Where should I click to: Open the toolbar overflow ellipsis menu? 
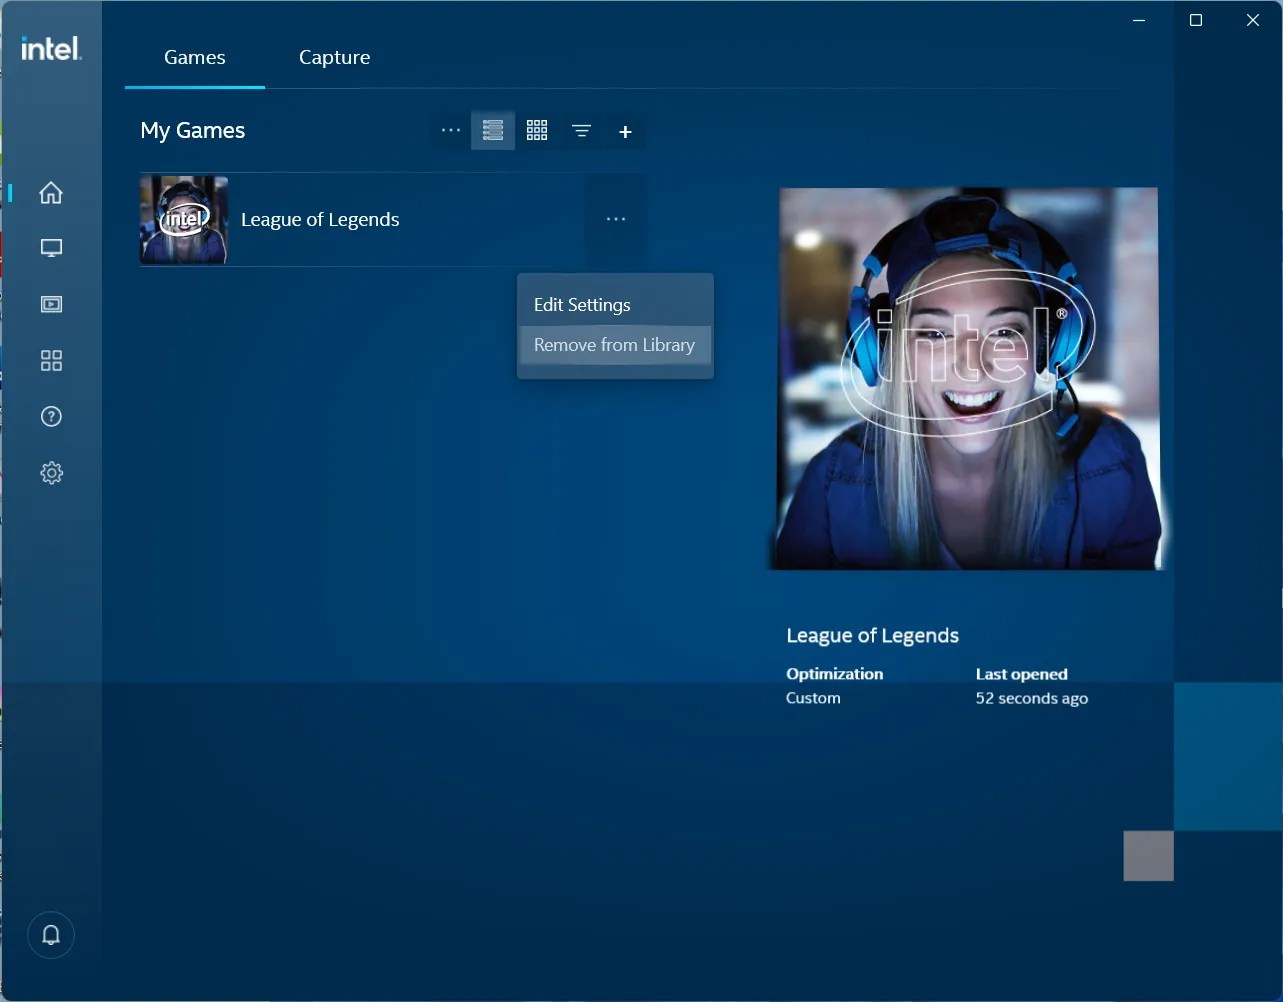(x=450, y=130)
